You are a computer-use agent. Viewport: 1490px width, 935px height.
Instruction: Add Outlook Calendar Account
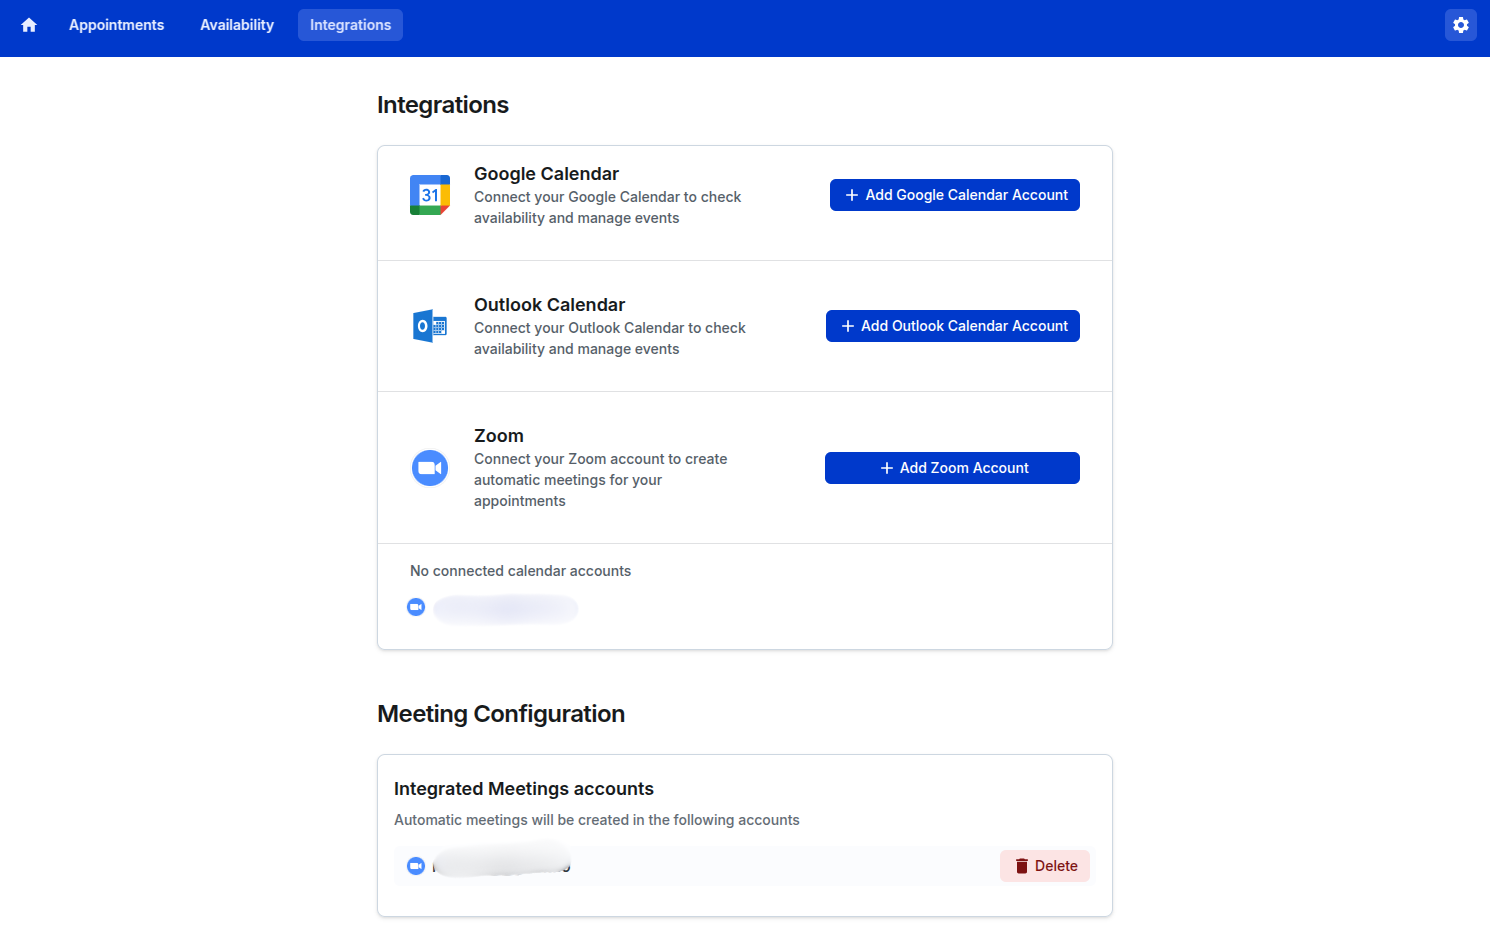click(953, 326)
